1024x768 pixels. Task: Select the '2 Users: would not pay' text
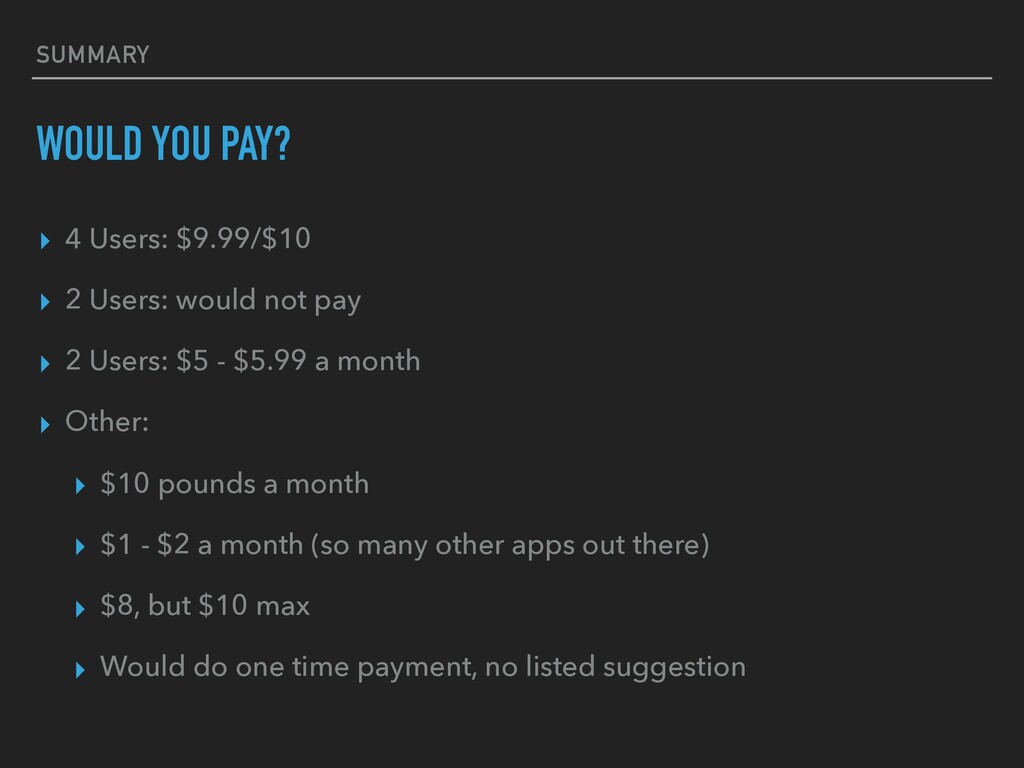[x=213, y=300]
